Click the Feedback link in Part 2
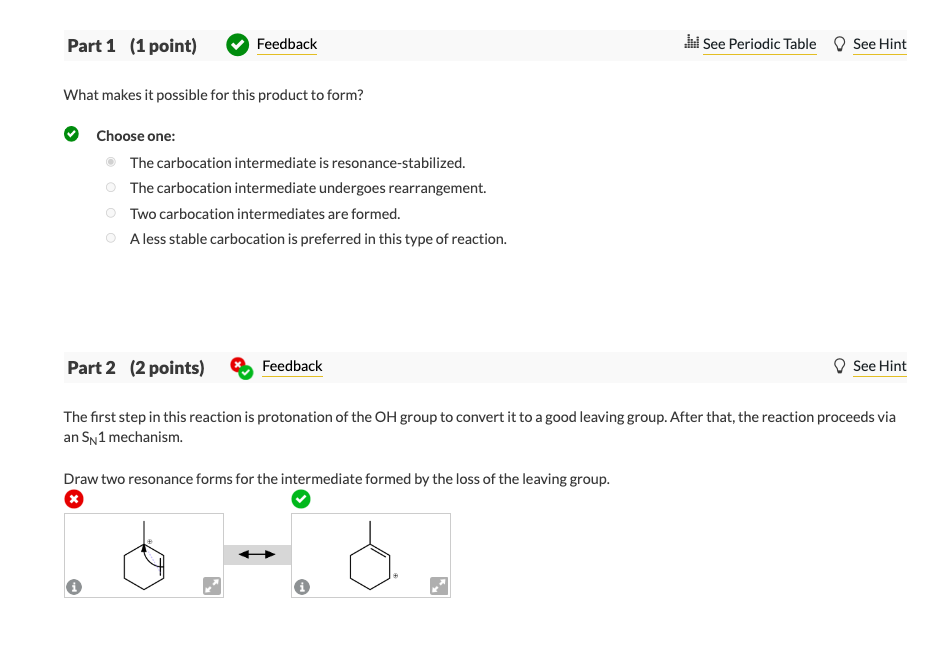 coord(292,366)
